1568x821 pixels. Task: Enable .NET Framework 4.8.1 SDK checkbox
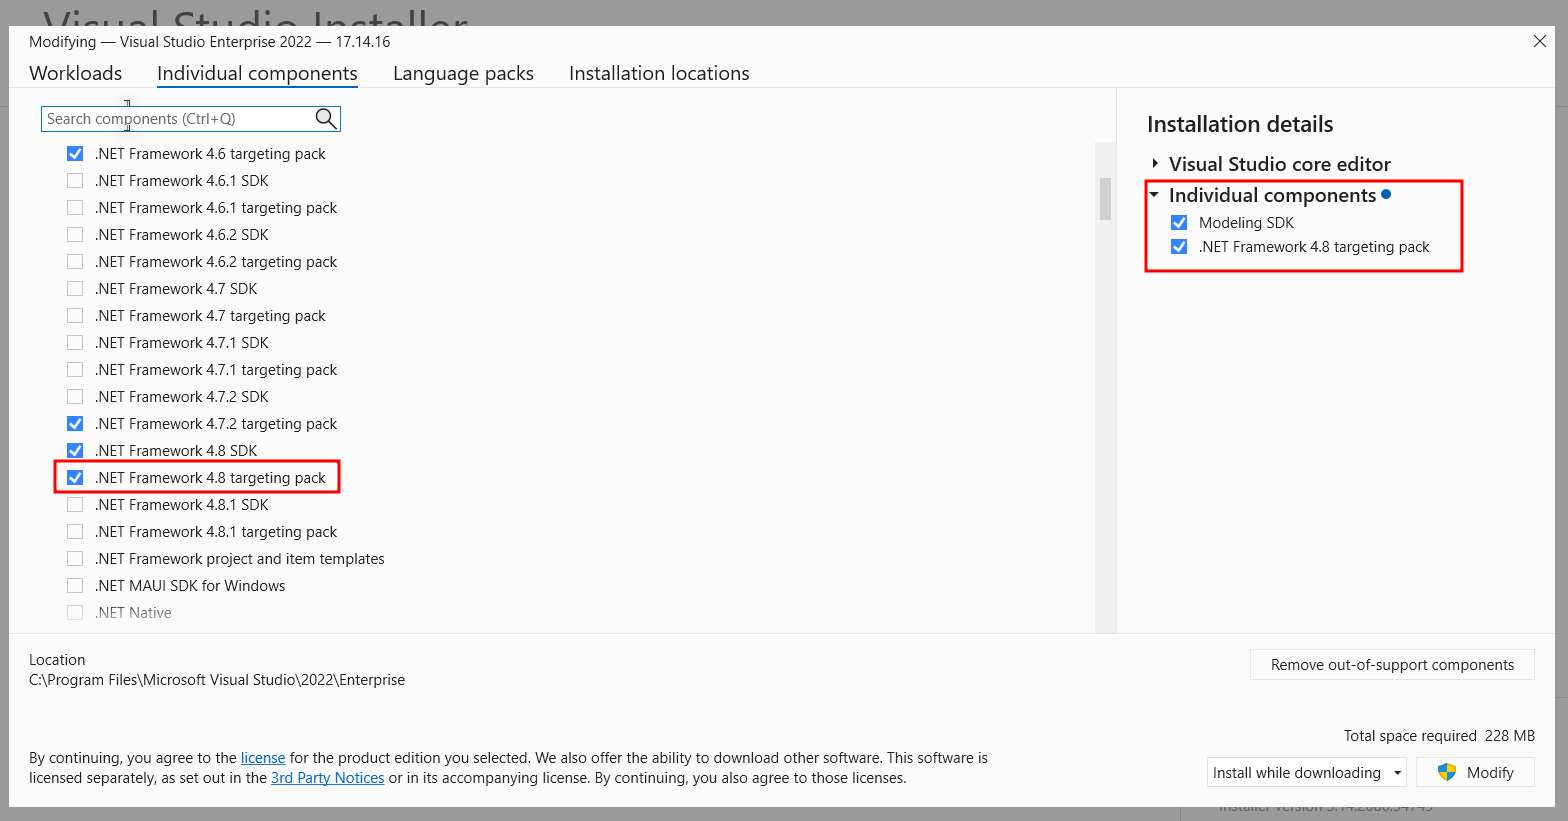coord(75,505)
